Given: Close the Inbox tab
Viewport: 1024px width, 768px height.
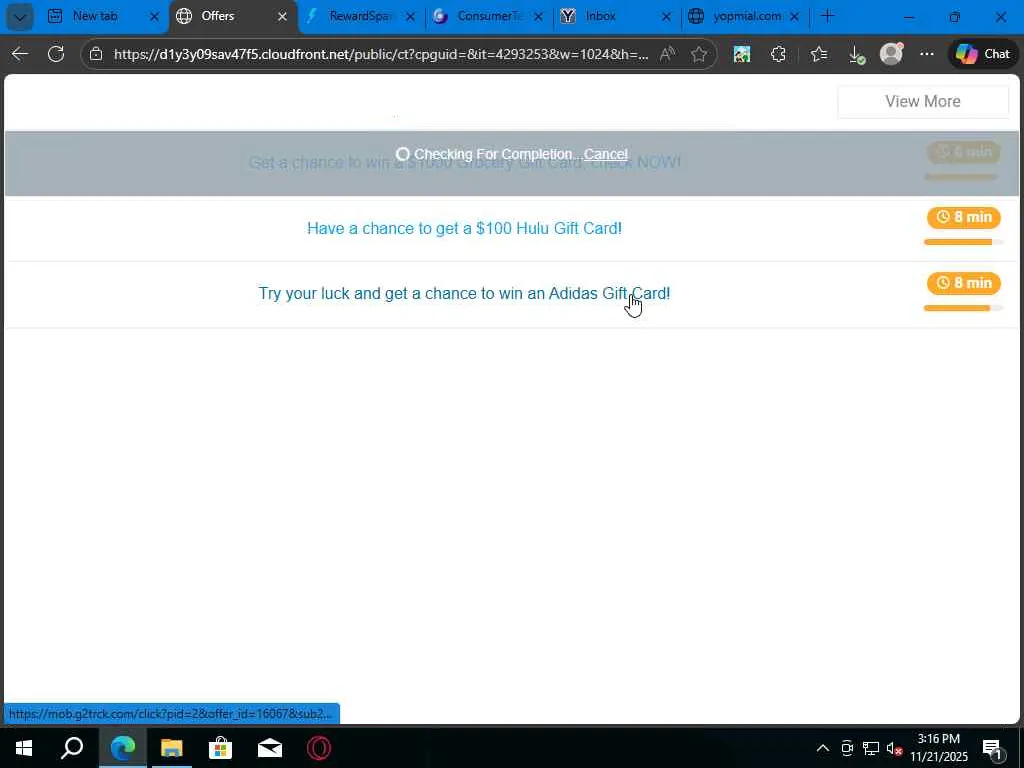Looking at the screenshot, I should click(x=666, y=17).
